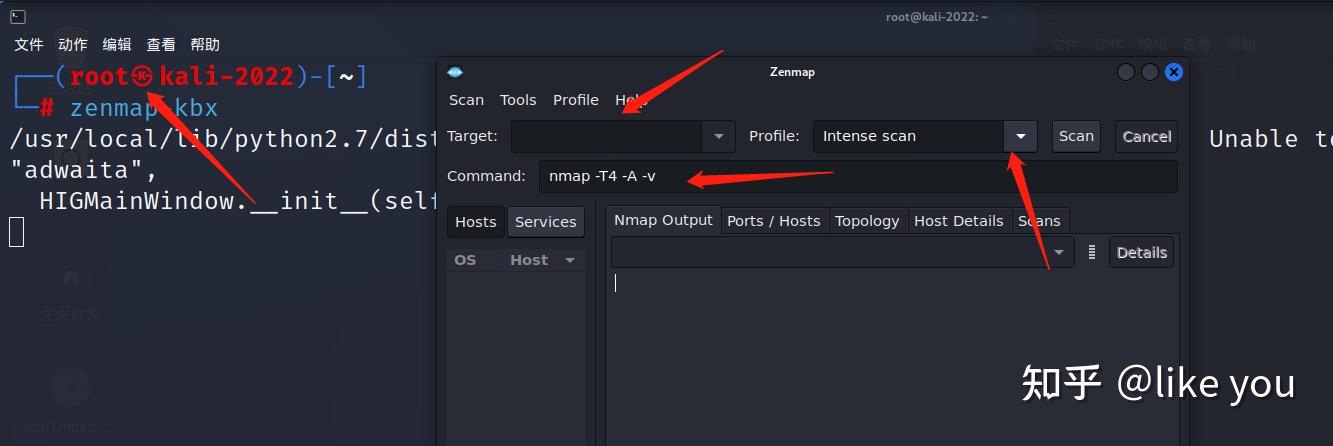Screen dimensions: 1333x446
Task: Open the Help menu in Zenmap
Action: click(x=630, y=100)
